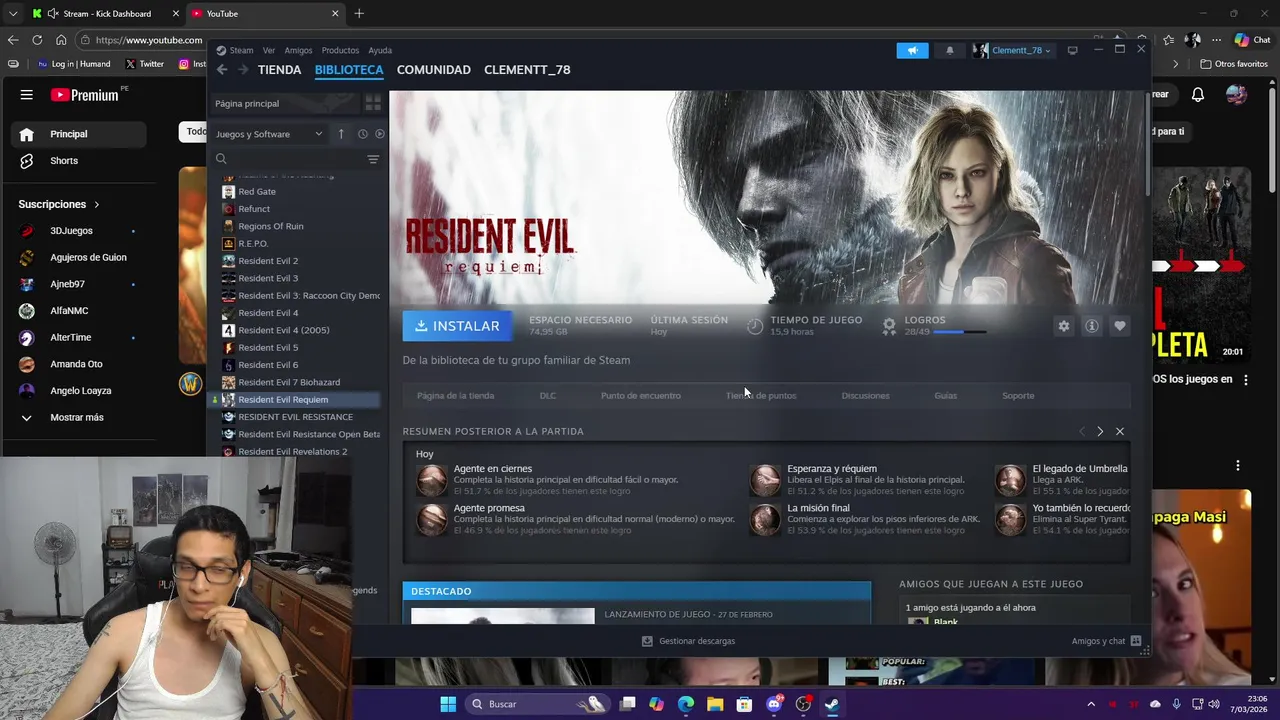
Task: Open Productos menu
Action: pos(340,50)
